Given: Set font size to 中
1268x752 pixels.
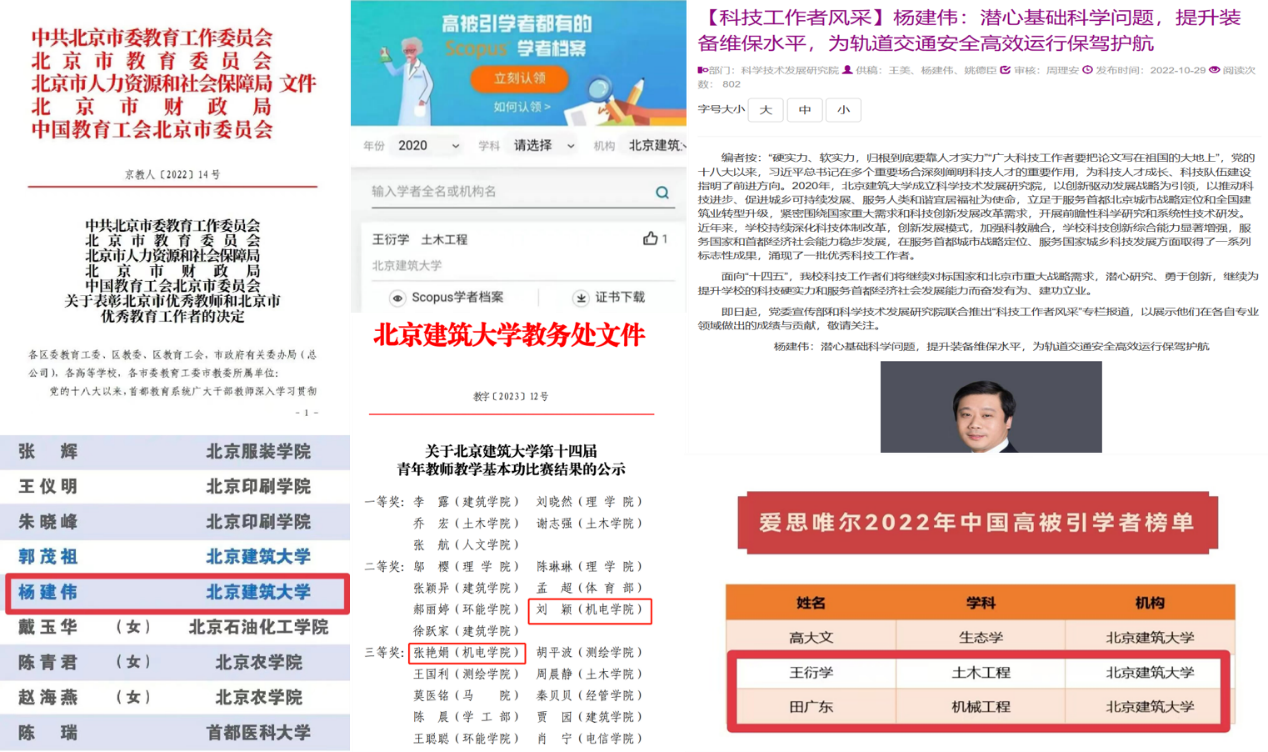Looking at the screenshot, I should tap(805, 110).
